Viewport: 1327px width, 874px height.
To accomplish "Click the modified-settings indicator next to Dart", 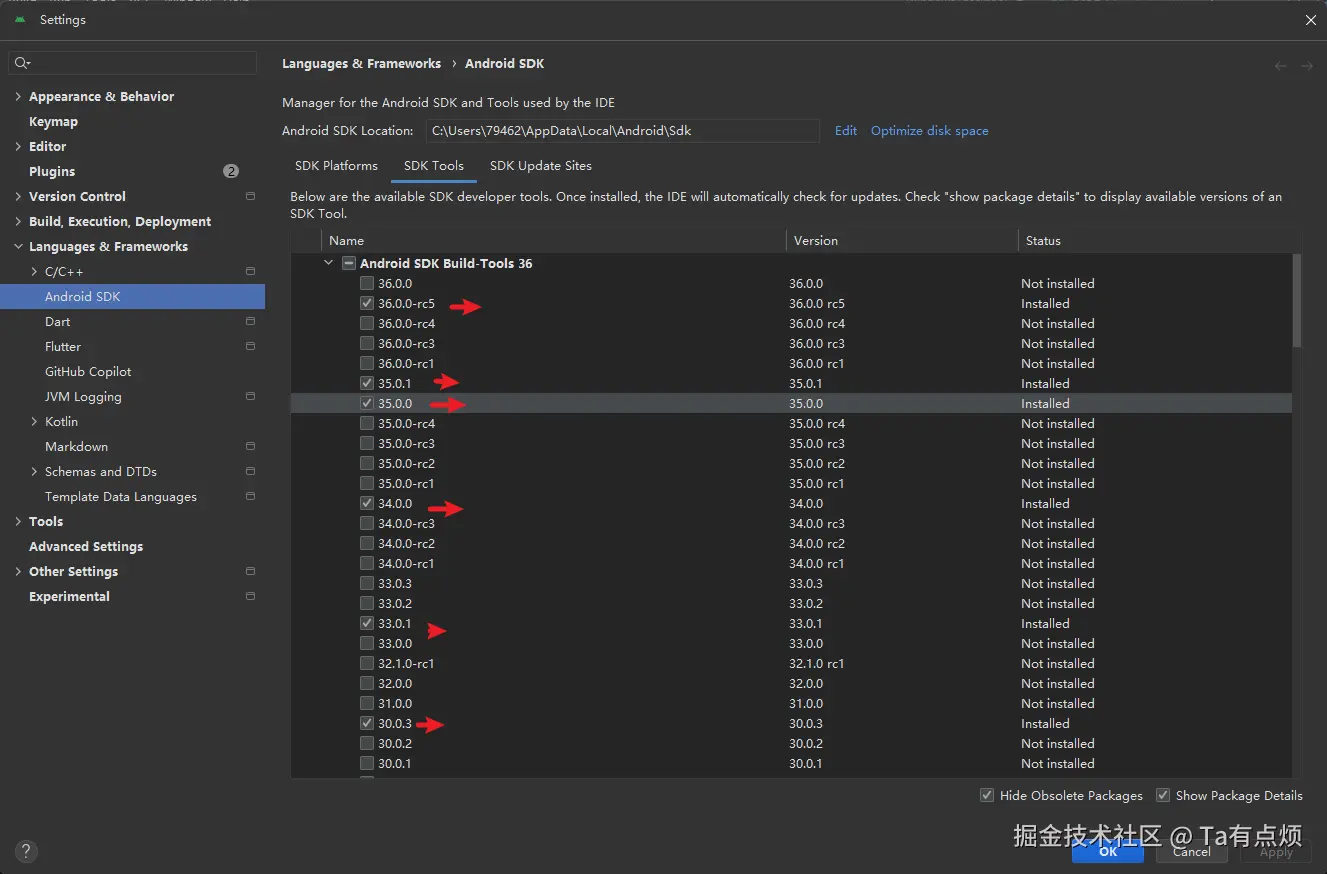I will pyautogui.click(x=248, y=321).
